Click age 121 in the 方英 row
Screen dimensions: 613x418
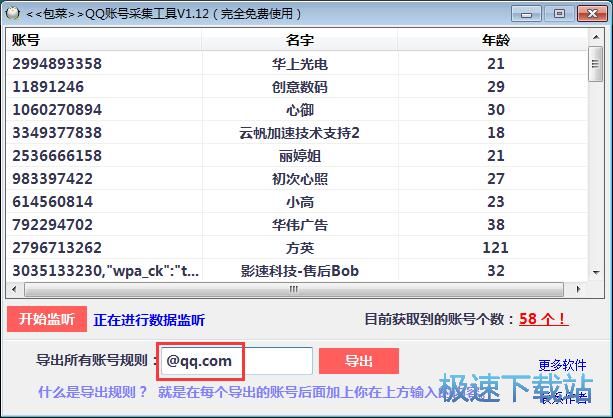pos(495,248)
